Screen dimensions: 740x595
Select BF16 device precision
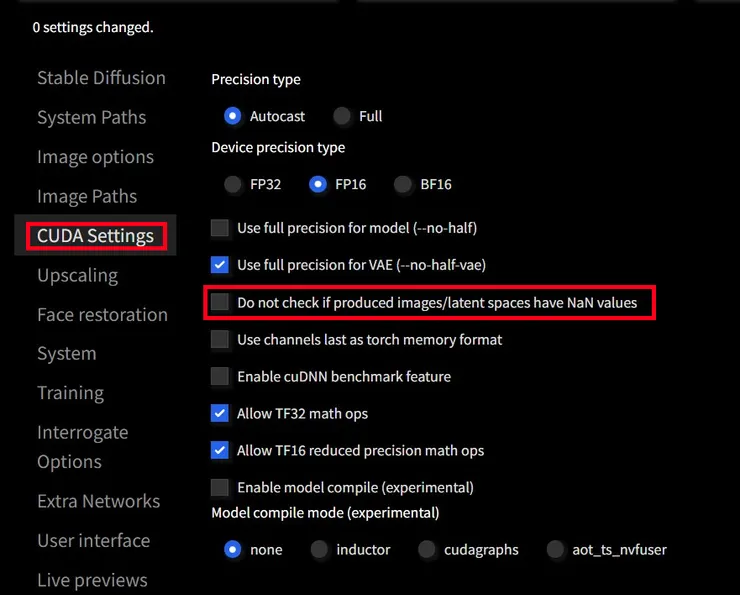click(403, 184)
